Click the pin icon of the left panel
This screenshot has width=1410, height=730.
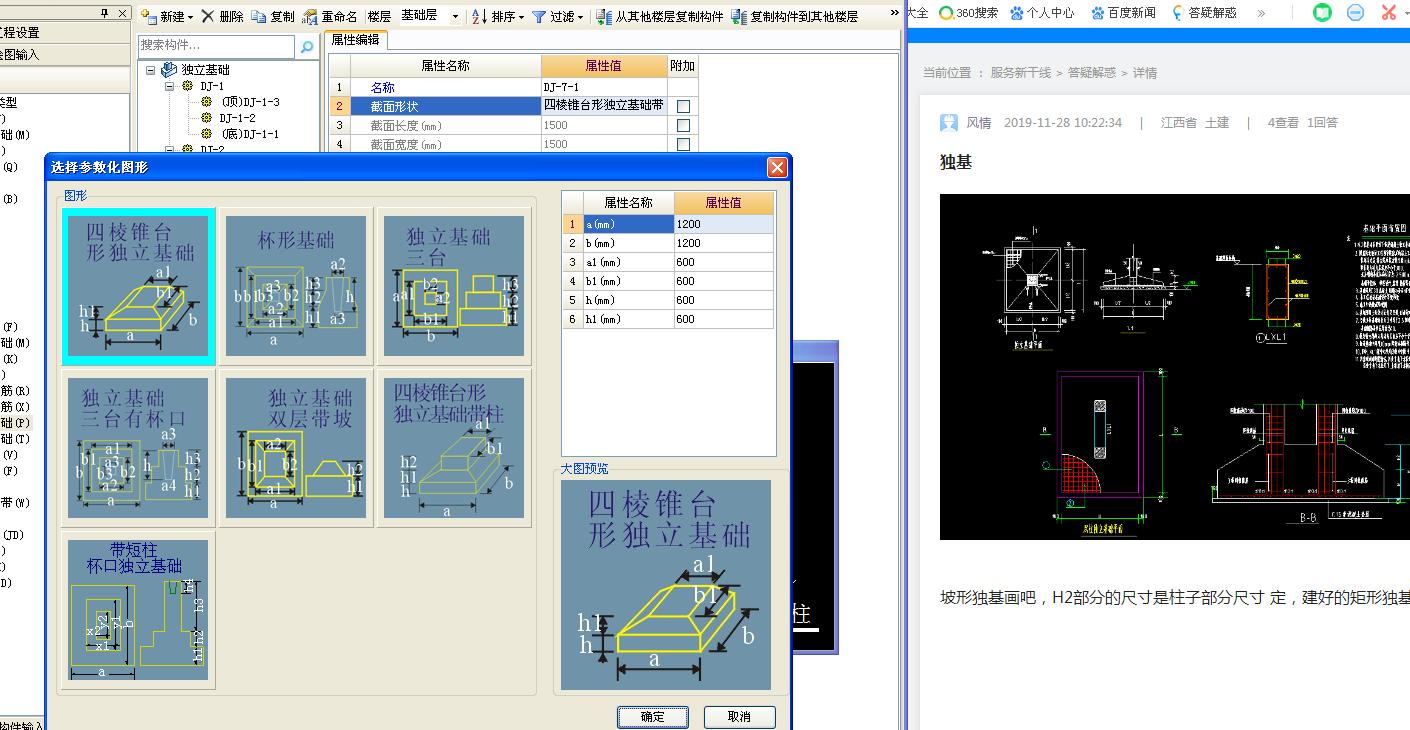pos(105,12)
